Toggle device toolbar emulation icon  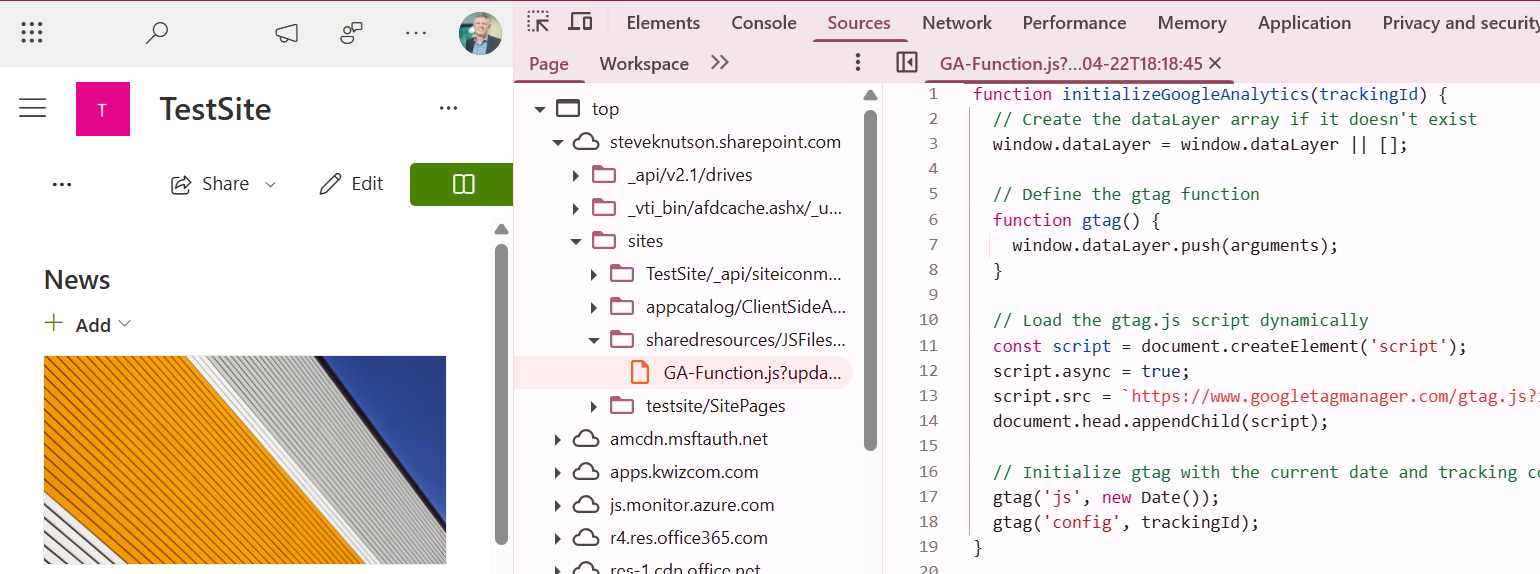[580, 22]
